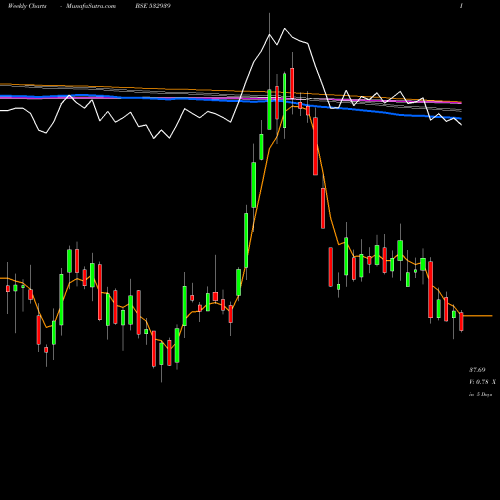This screenshot has width=500, height=500.
Task: Click the 'MunafaSutra.com' site label
Action: tap(91, 6)
